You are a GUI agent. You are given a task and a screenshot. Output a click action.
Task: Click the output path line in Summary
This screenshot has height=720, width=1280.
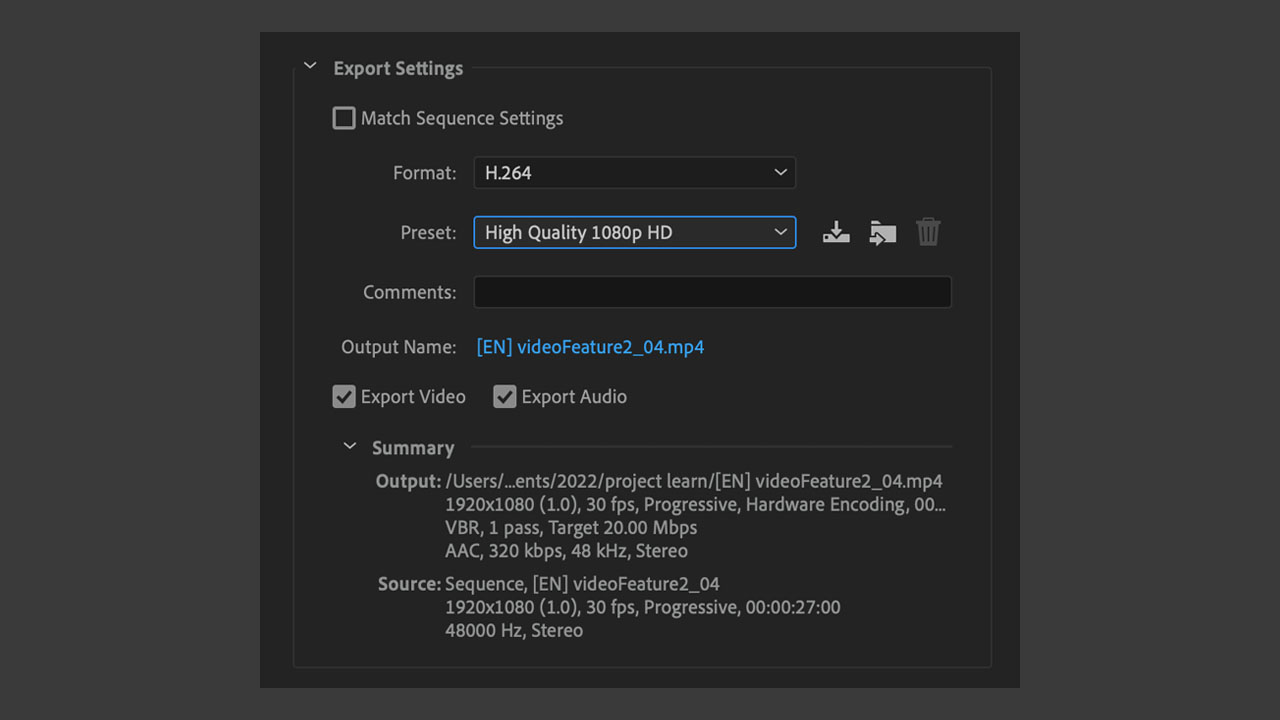694,481
